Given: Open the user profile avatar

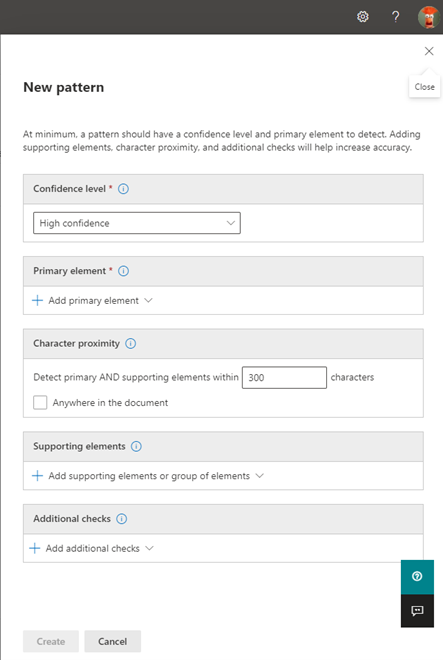Looking at the screenshot, I should [x=429, y=17].
